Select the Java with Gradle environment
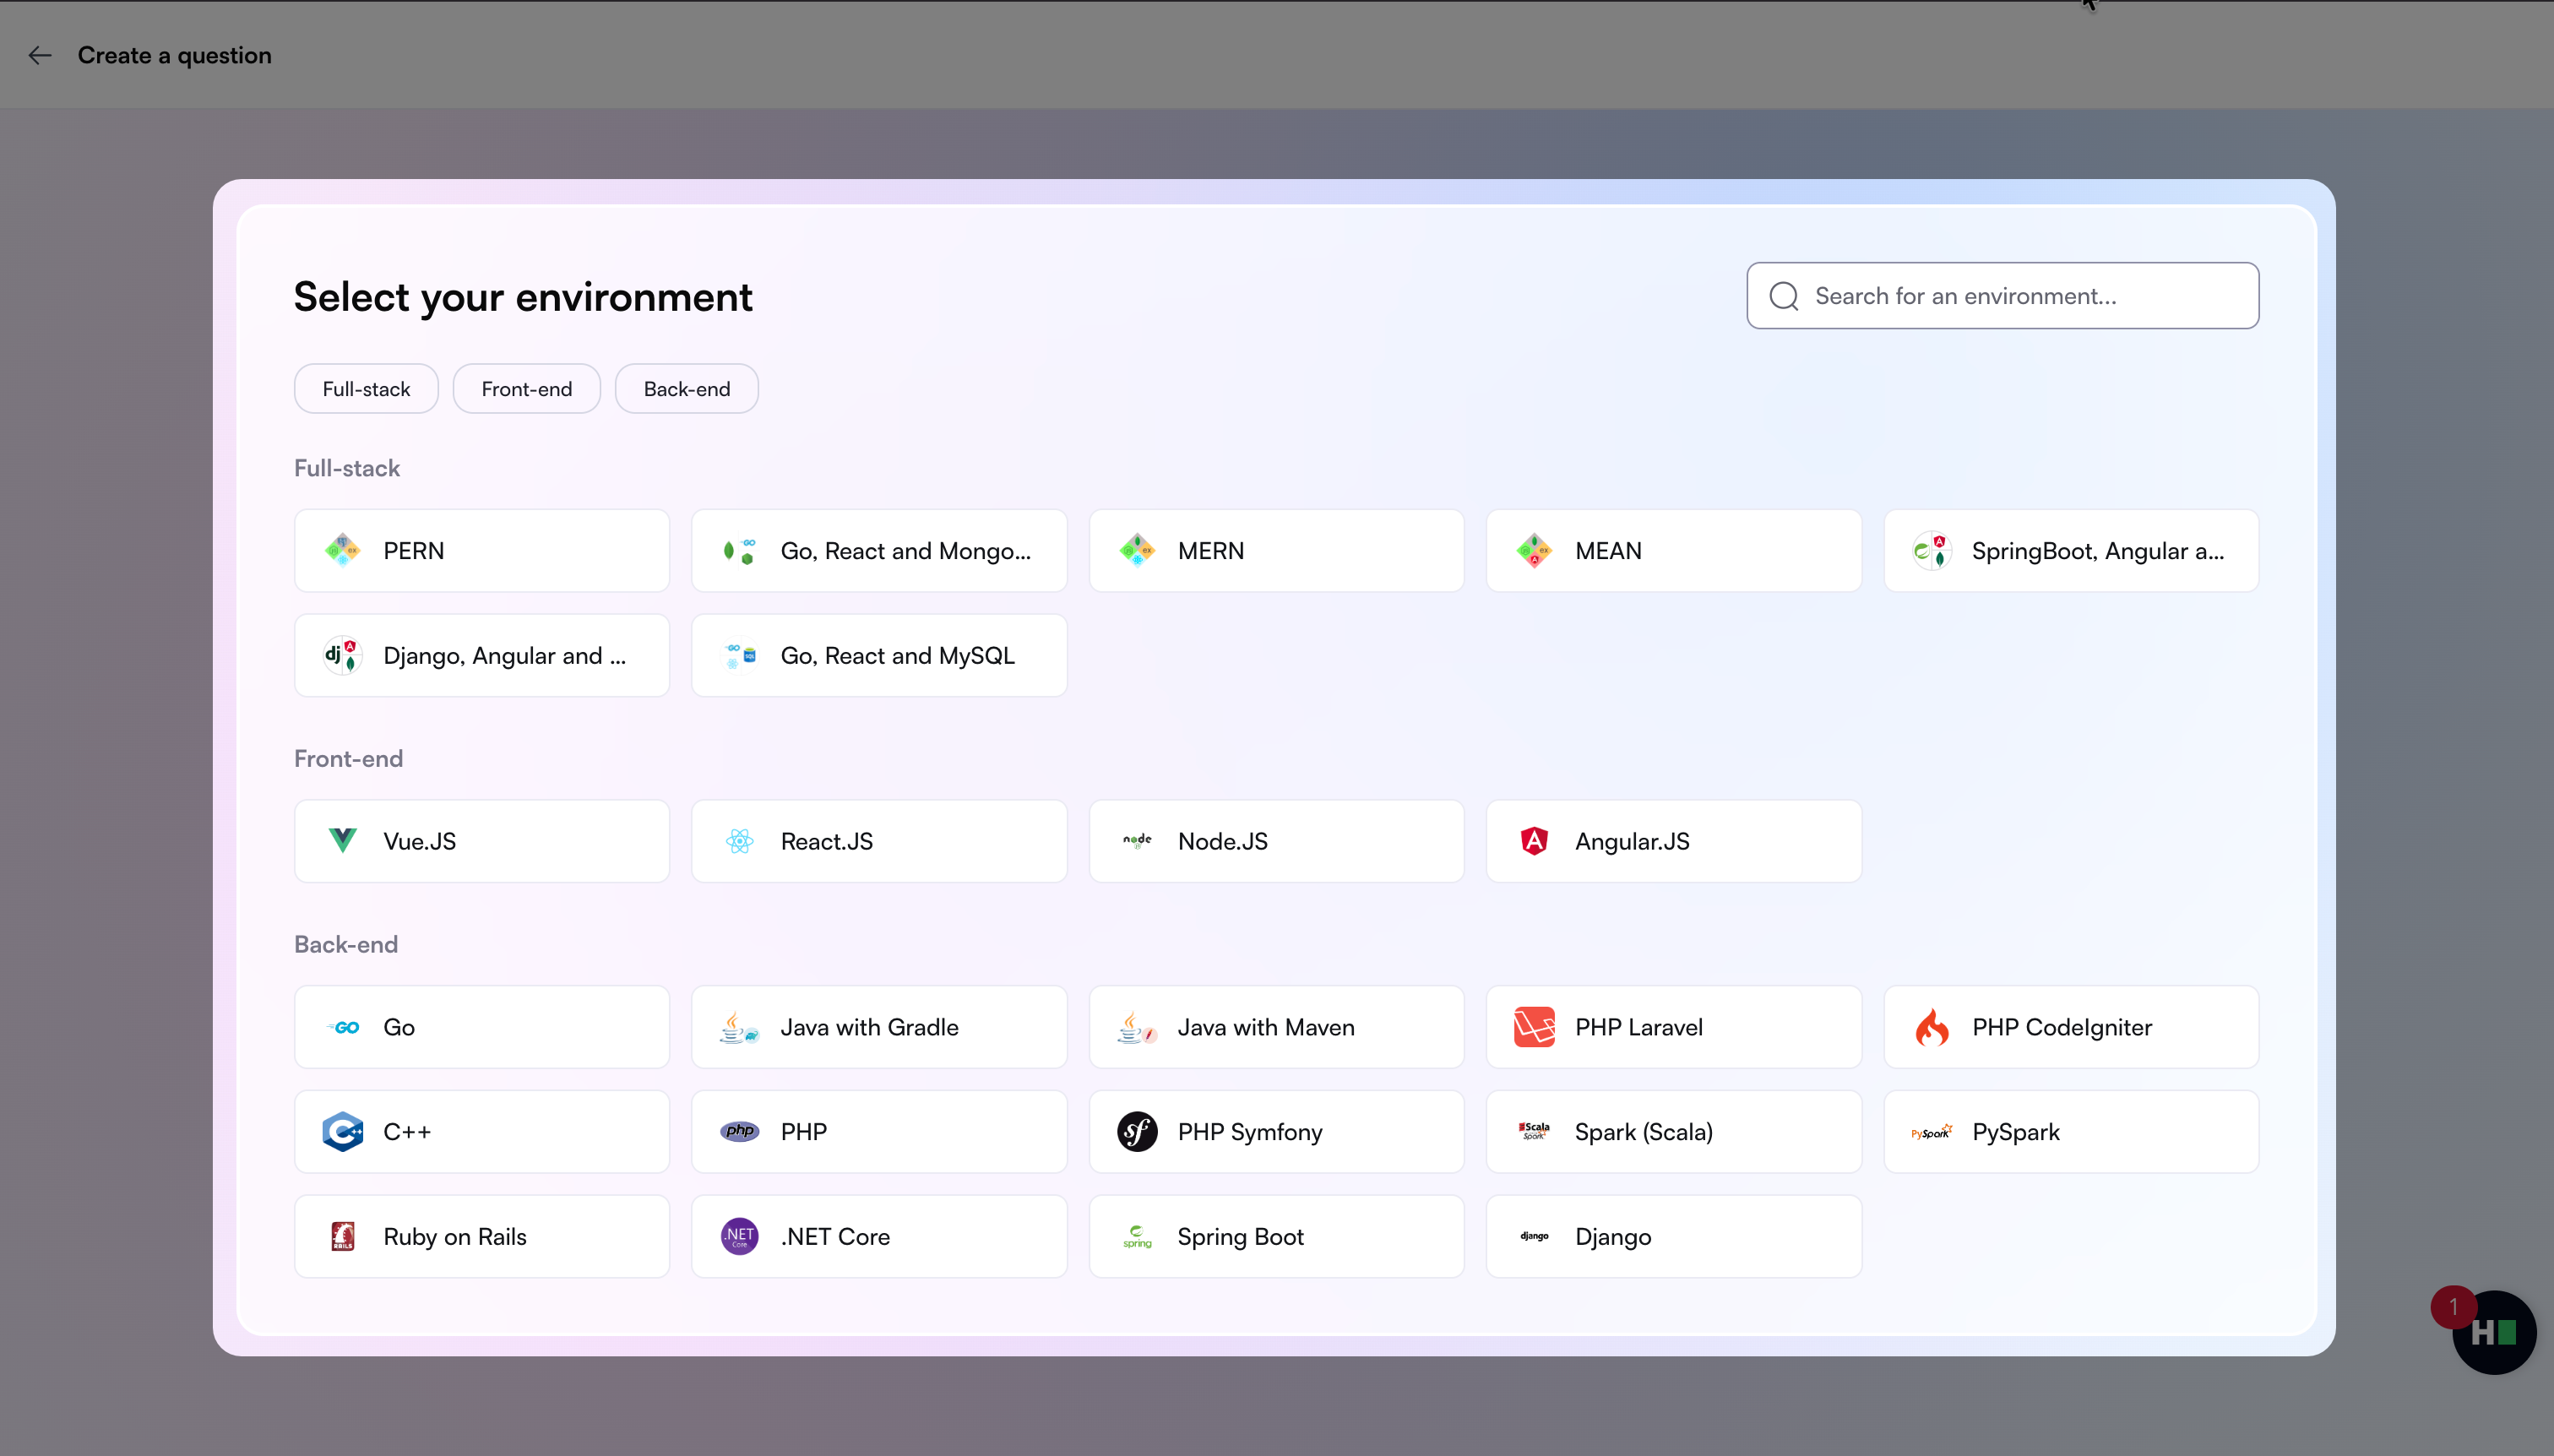This screenshot has height=1456, width=2554. [878, 1027]
